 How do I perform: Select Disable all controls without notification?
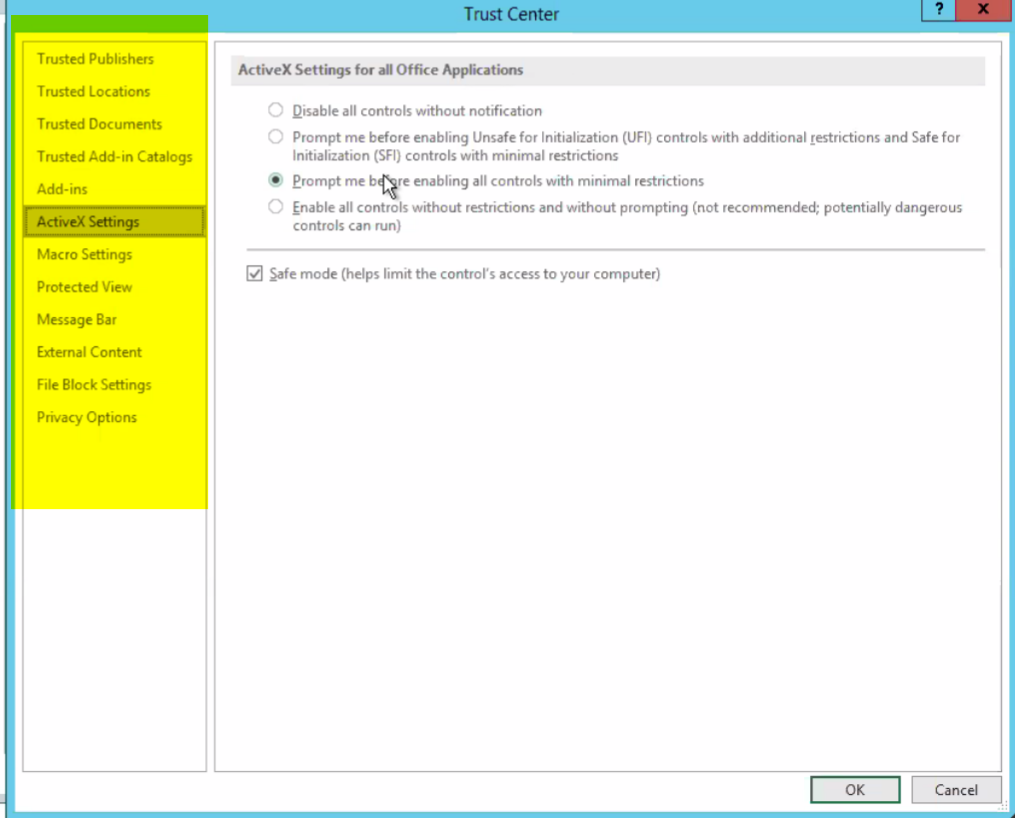click(x=276, y=110)
